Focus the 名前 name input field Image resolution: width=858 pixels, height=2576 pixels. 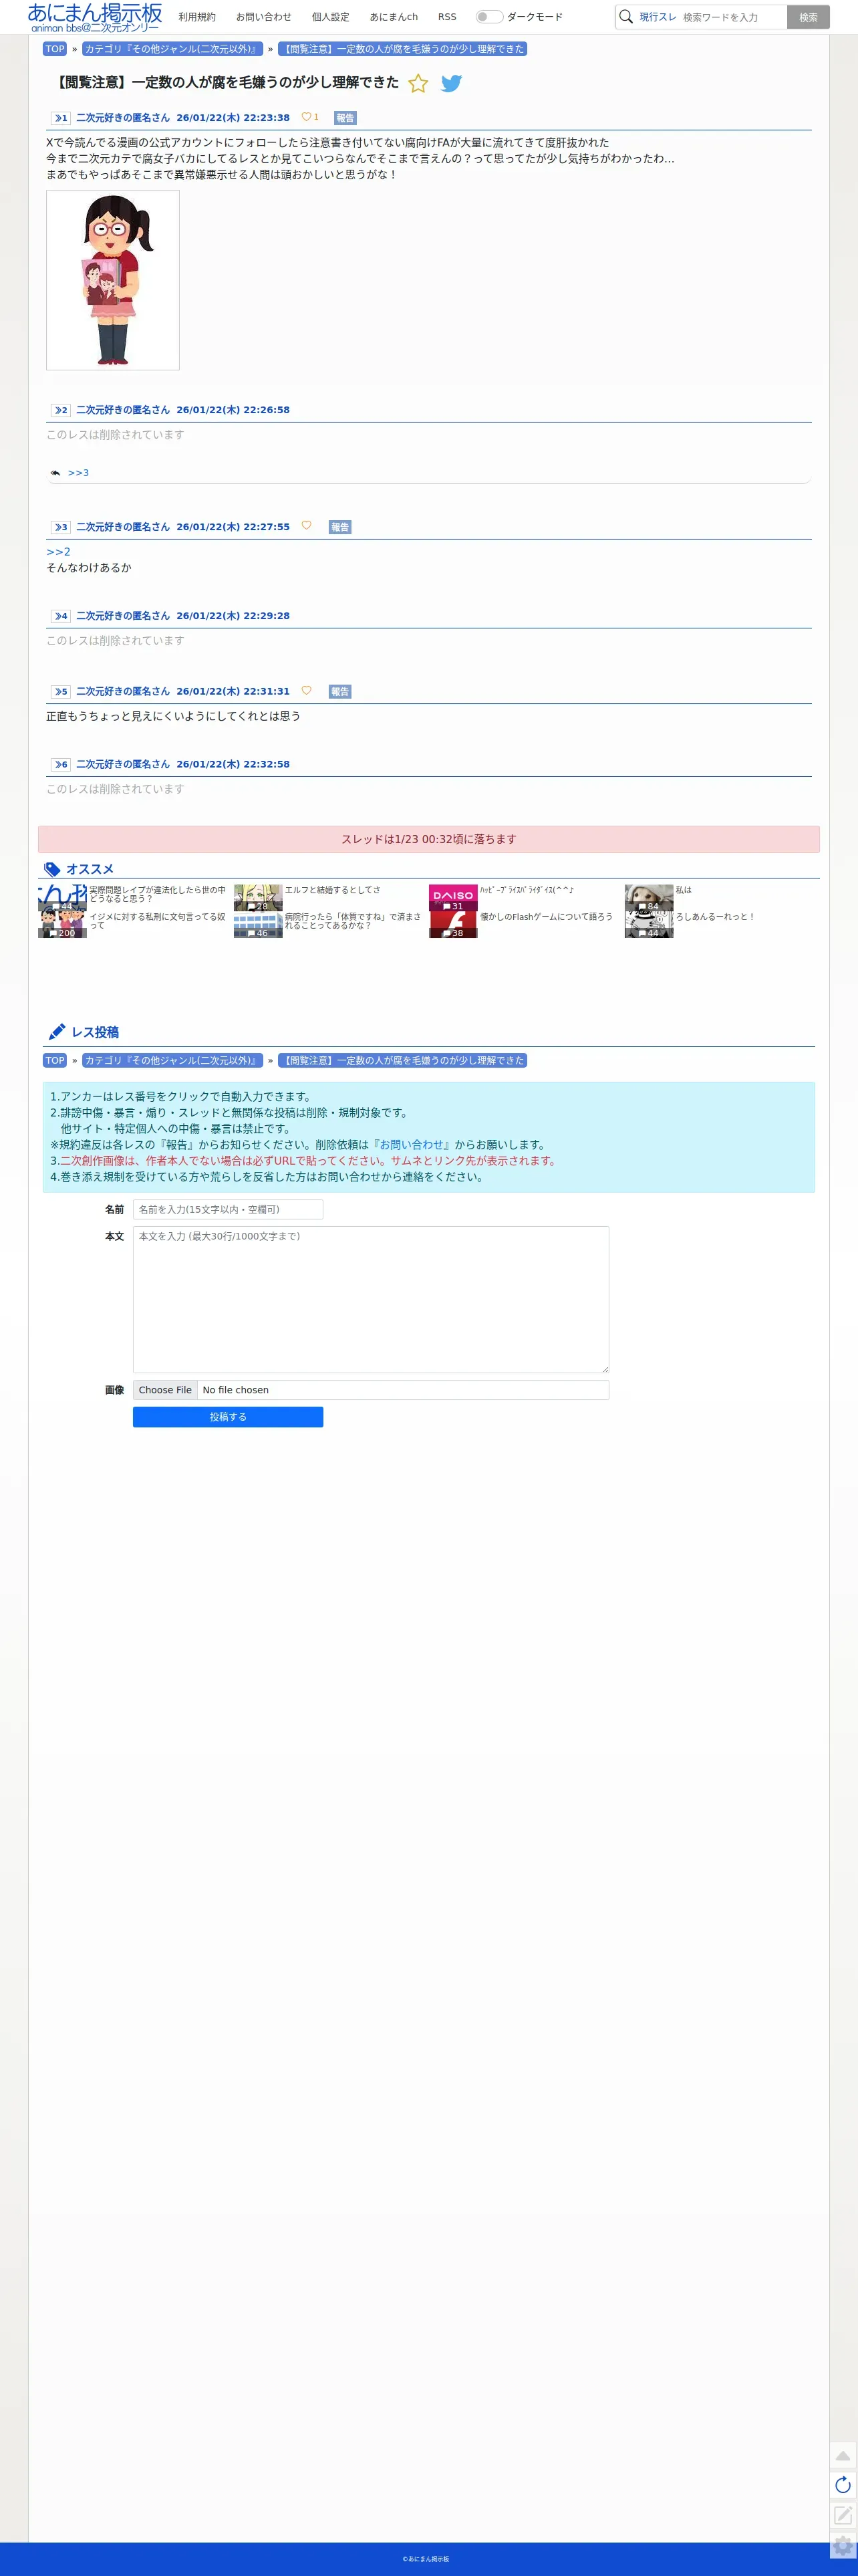pyautogui.click(x=228, y=1210)
